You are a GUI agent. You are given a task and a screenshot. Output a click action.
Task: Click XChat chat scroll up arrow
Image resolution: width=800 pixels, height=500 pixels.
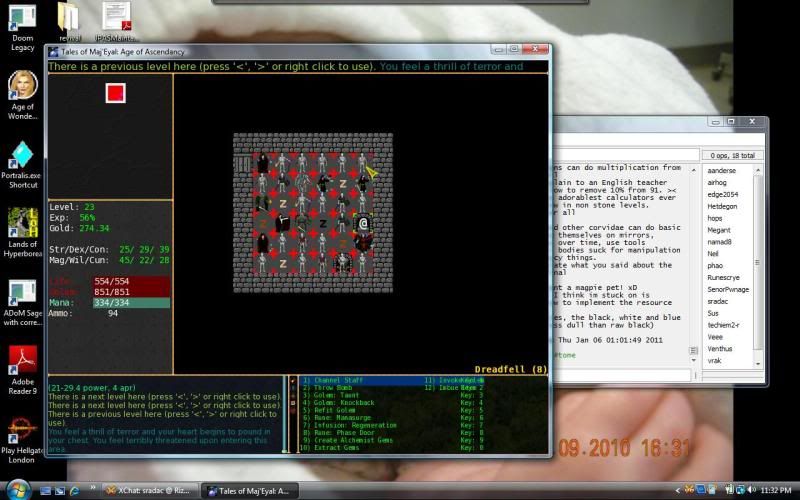[x=693, y=169]
